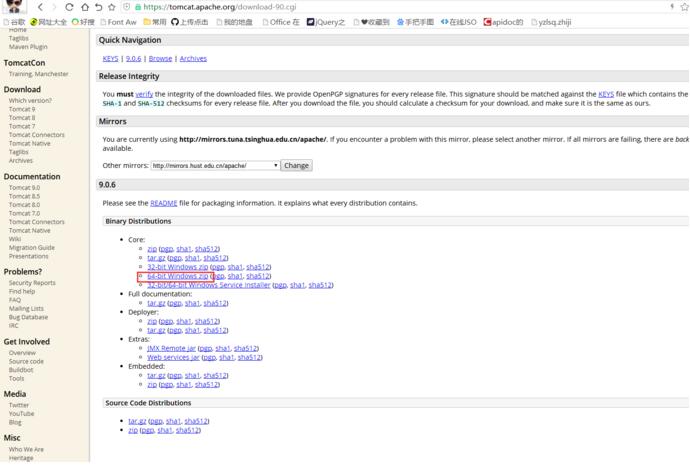Download the source code zip
Screen dimensions: 690x468
click(x=133, y=430)
